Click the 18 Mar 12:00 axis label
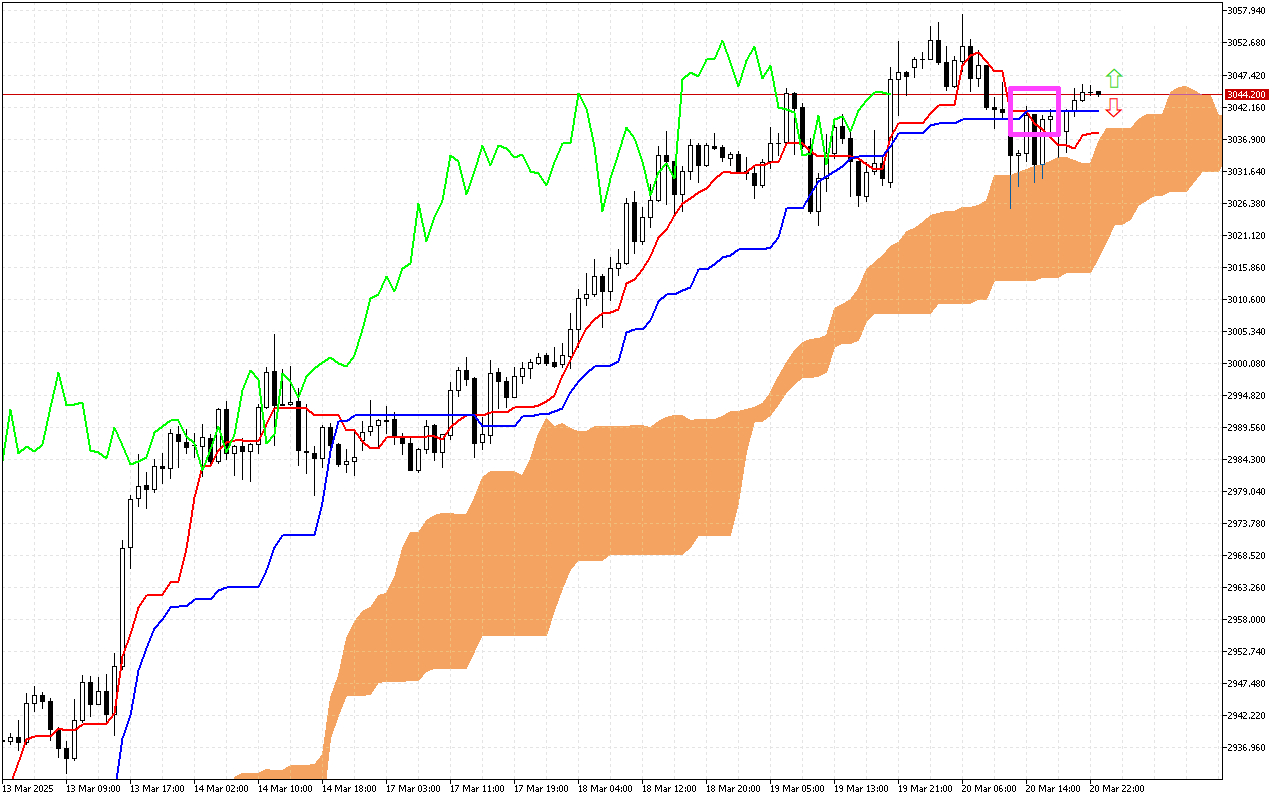1280x800 pixels. pos(668,789)
